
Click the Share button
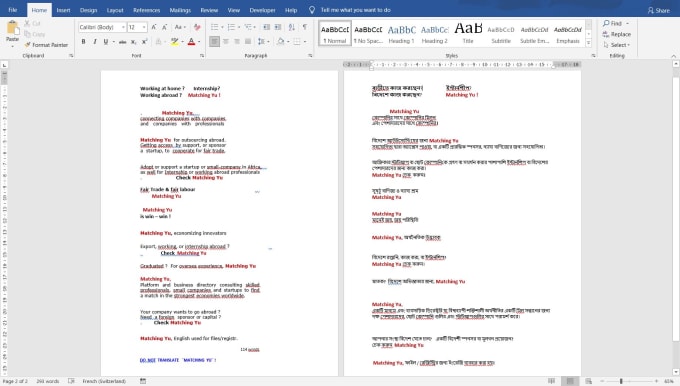click(x=659, y=10)
